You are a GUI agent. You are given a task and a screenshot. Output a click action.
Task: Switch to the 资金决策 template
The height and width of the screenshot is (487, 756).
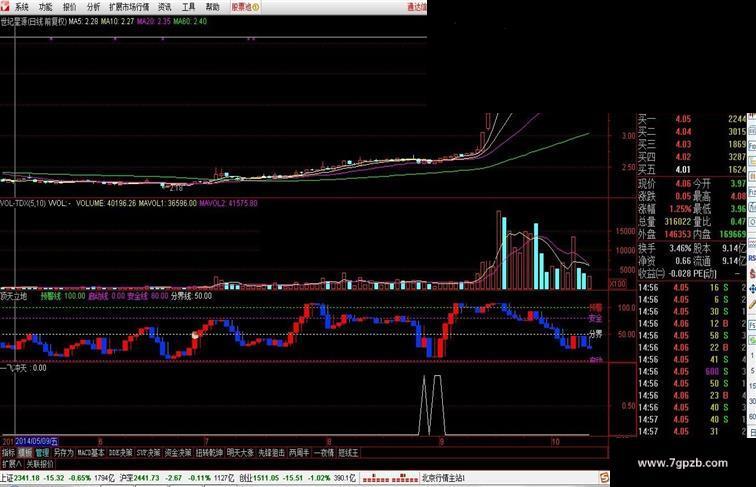coord(178,452)
